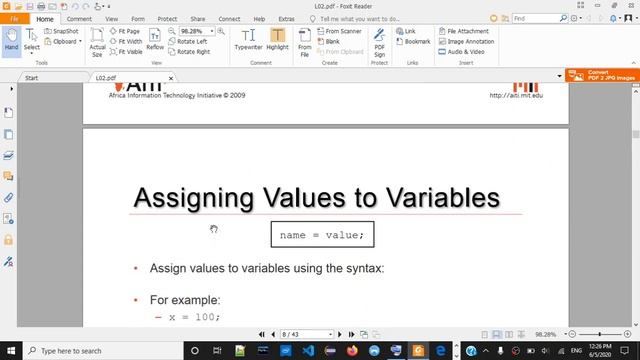Image resolution: width=640 pixels, height=360 pixels.
Task: Rotate the page right
Action: (x=189, y=52)
